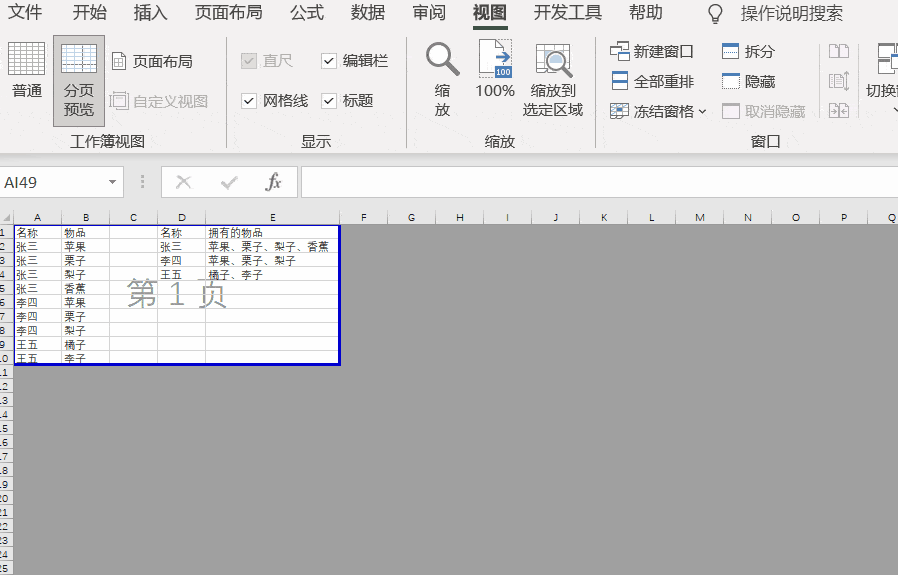Open the Page Layout (页面布局) ribbon tab

tap(229, 13)
